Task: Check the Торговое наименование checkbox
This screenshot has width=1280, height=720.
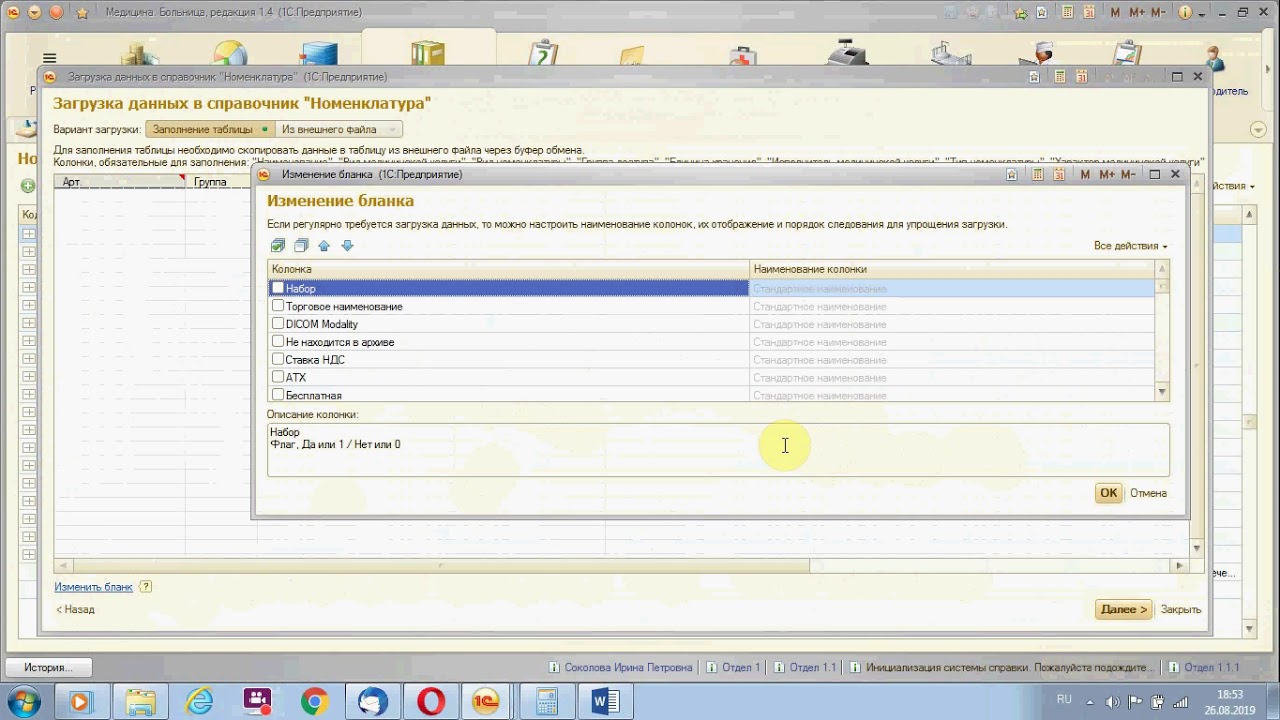Action: coord(278,306)
